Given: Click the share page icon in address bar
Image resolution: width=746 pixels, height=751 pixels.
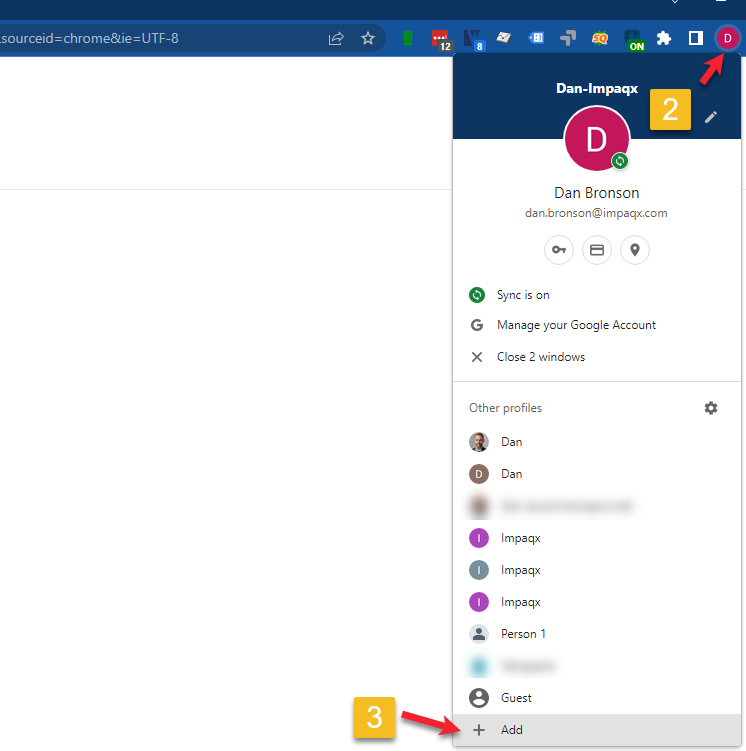Looking at the screenshot, I should pyautogui.click(x=336, y=39).
